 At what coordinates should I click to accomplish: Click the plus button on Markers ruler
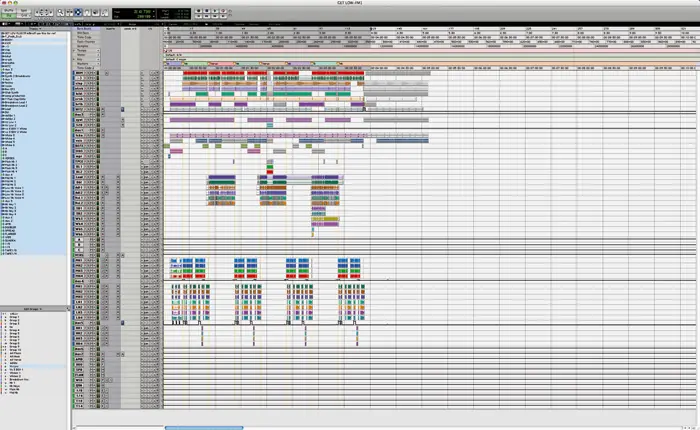[x=98, y=63]
